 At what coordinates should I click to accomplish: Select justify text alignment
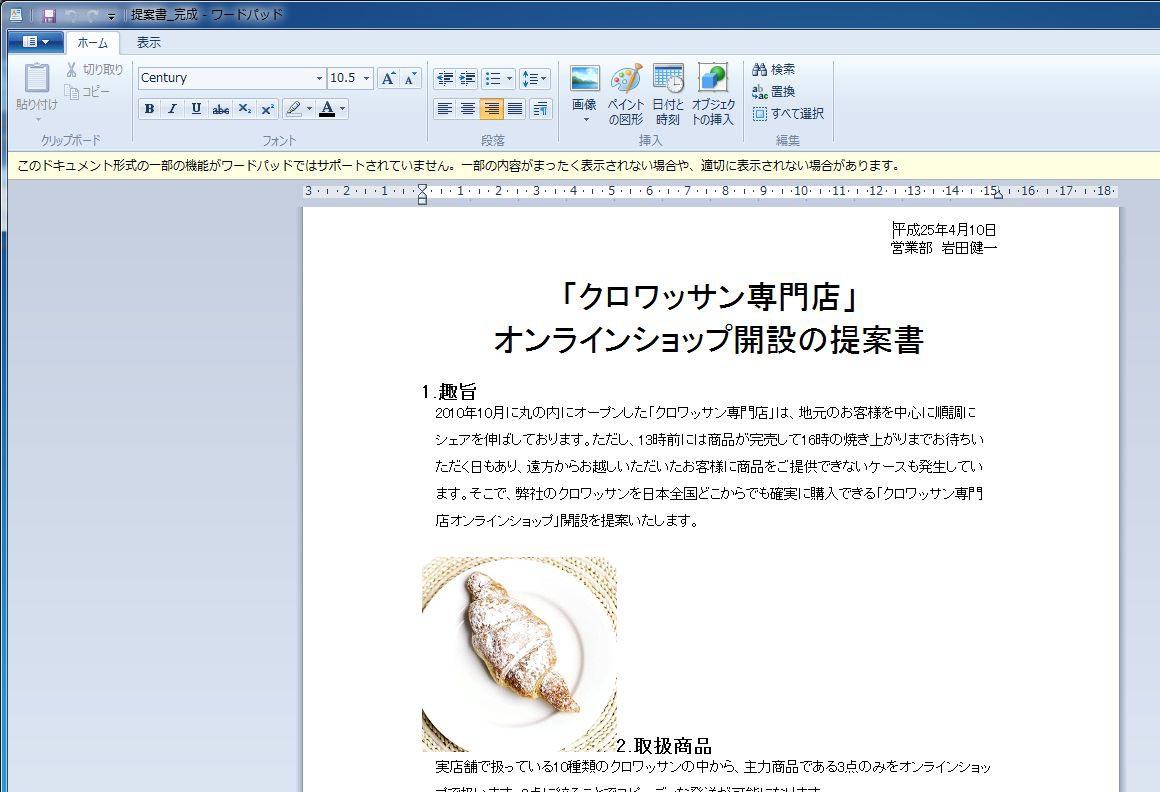pyautogui.click(x=515, y=109)
